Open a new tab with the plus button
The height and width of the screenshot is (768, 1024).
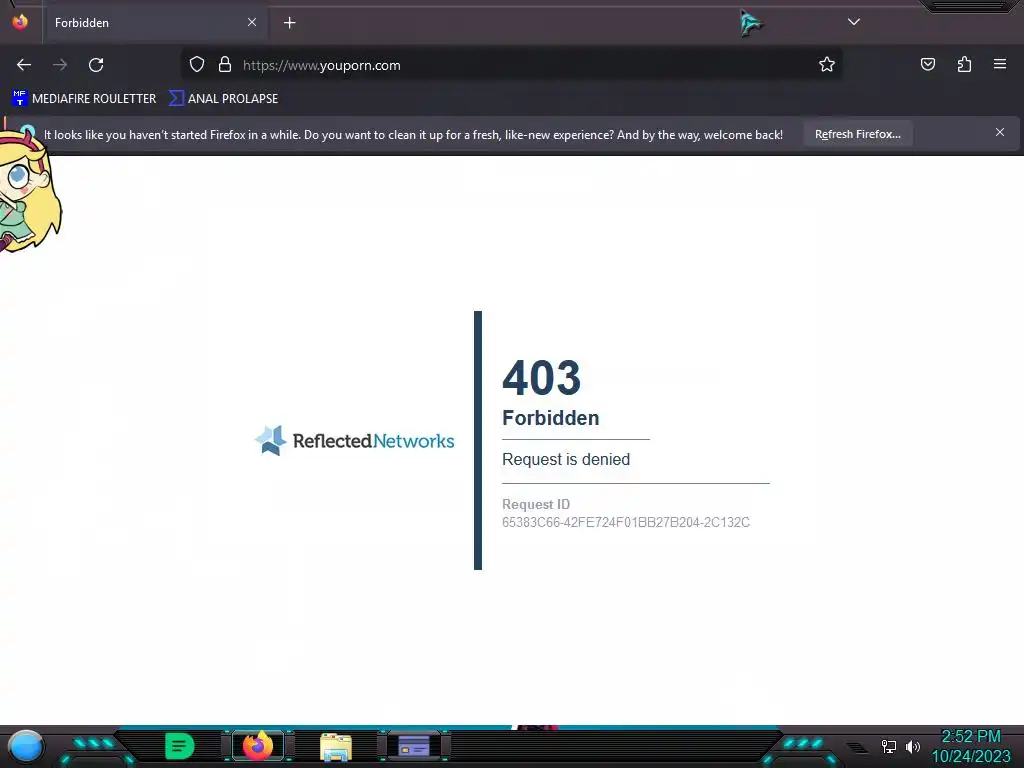(289, 23)
